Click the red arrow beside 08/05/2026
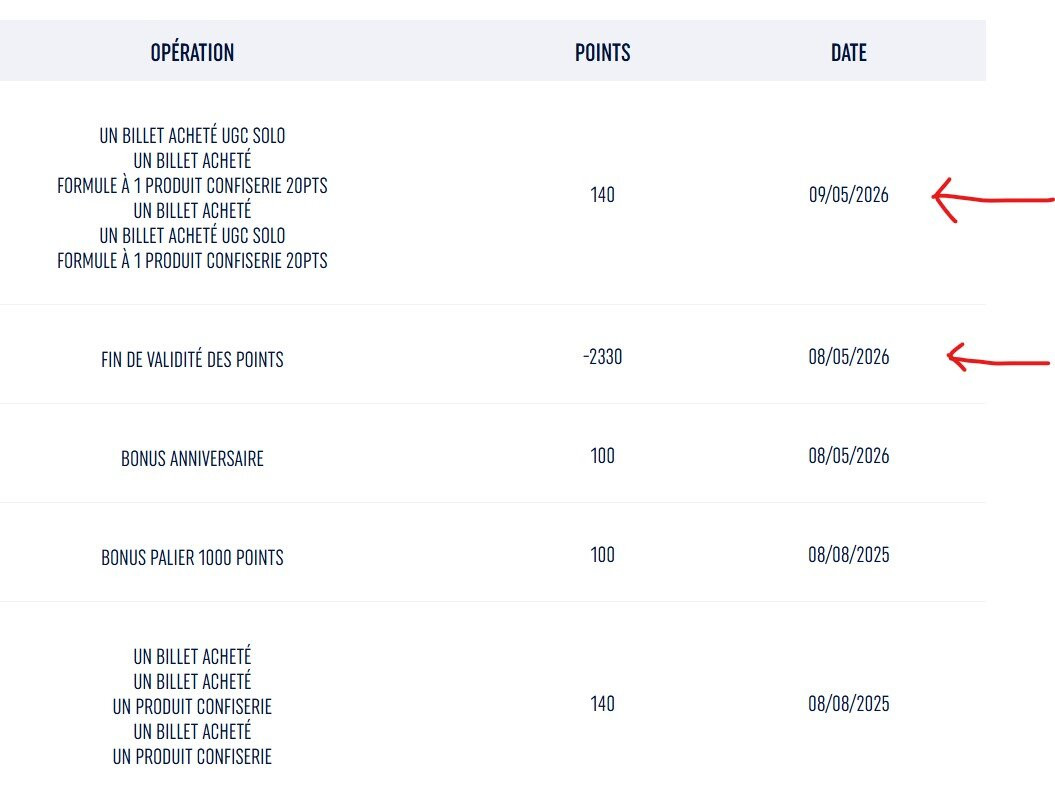The width and height of the screenshot is (1055, 785). pyautogui.click(x=998, y=357)
